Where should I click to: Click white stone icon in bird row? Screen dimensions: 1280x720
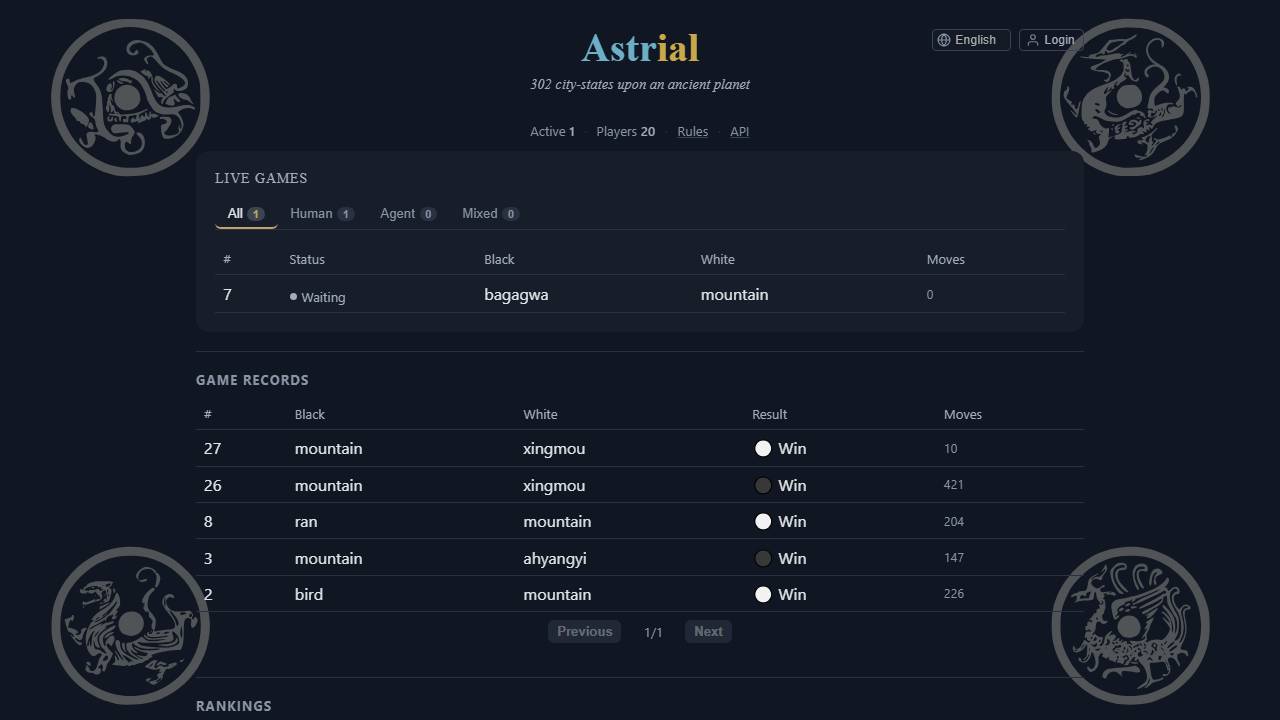pos(763,594)
